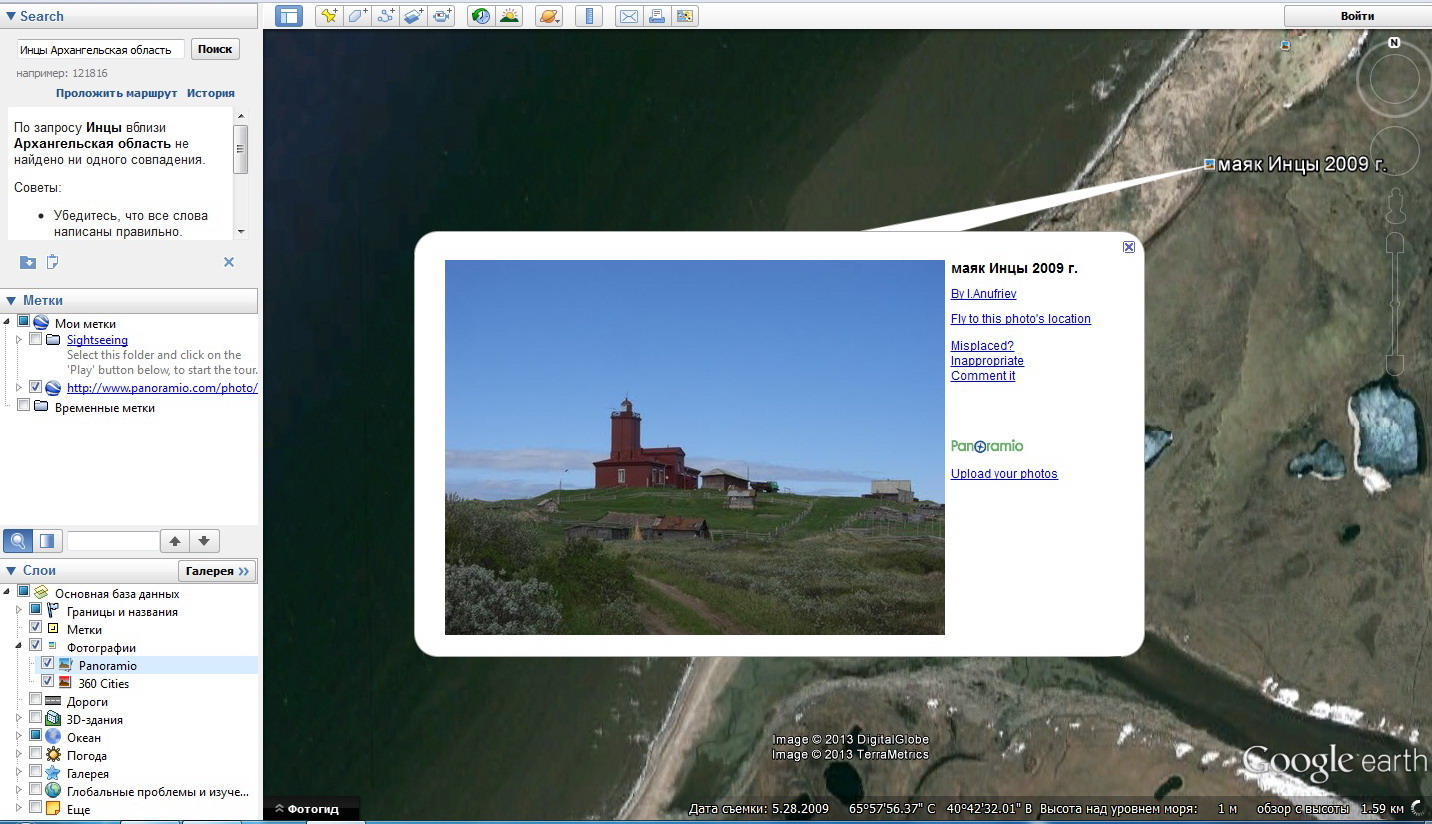Toggle sunlight across the landscape

click(510, 16)
